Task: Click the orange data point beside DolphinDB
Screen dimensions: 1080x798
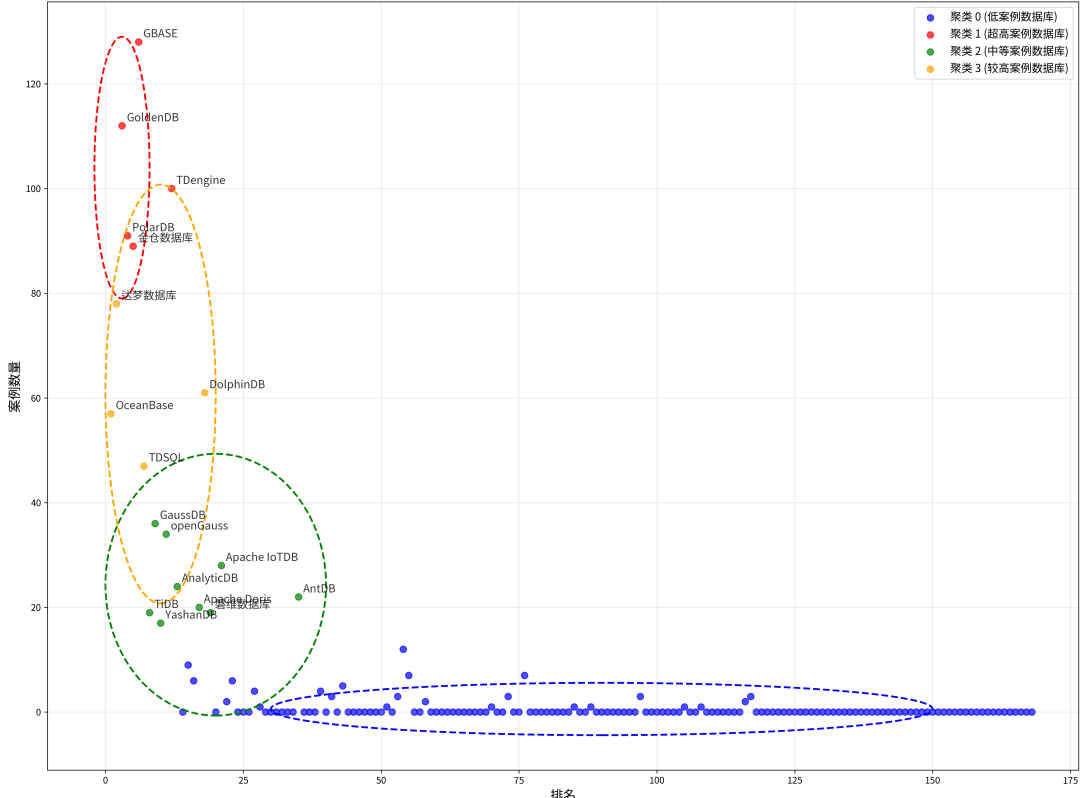Action: [205, 393]
